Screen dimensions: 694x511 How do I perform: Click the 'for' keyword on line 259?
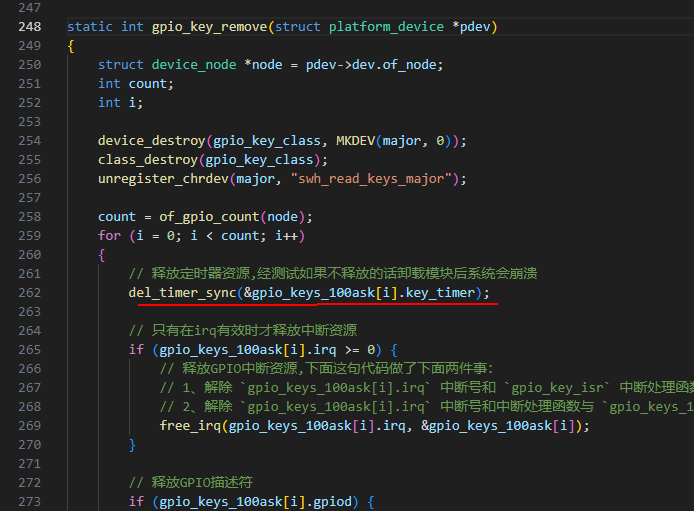pos(109,236)
